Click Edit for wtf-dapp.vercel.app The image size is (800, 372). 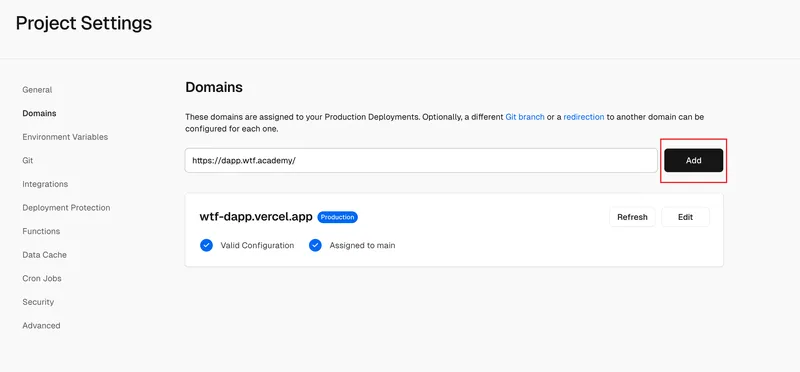click(685, 217)
